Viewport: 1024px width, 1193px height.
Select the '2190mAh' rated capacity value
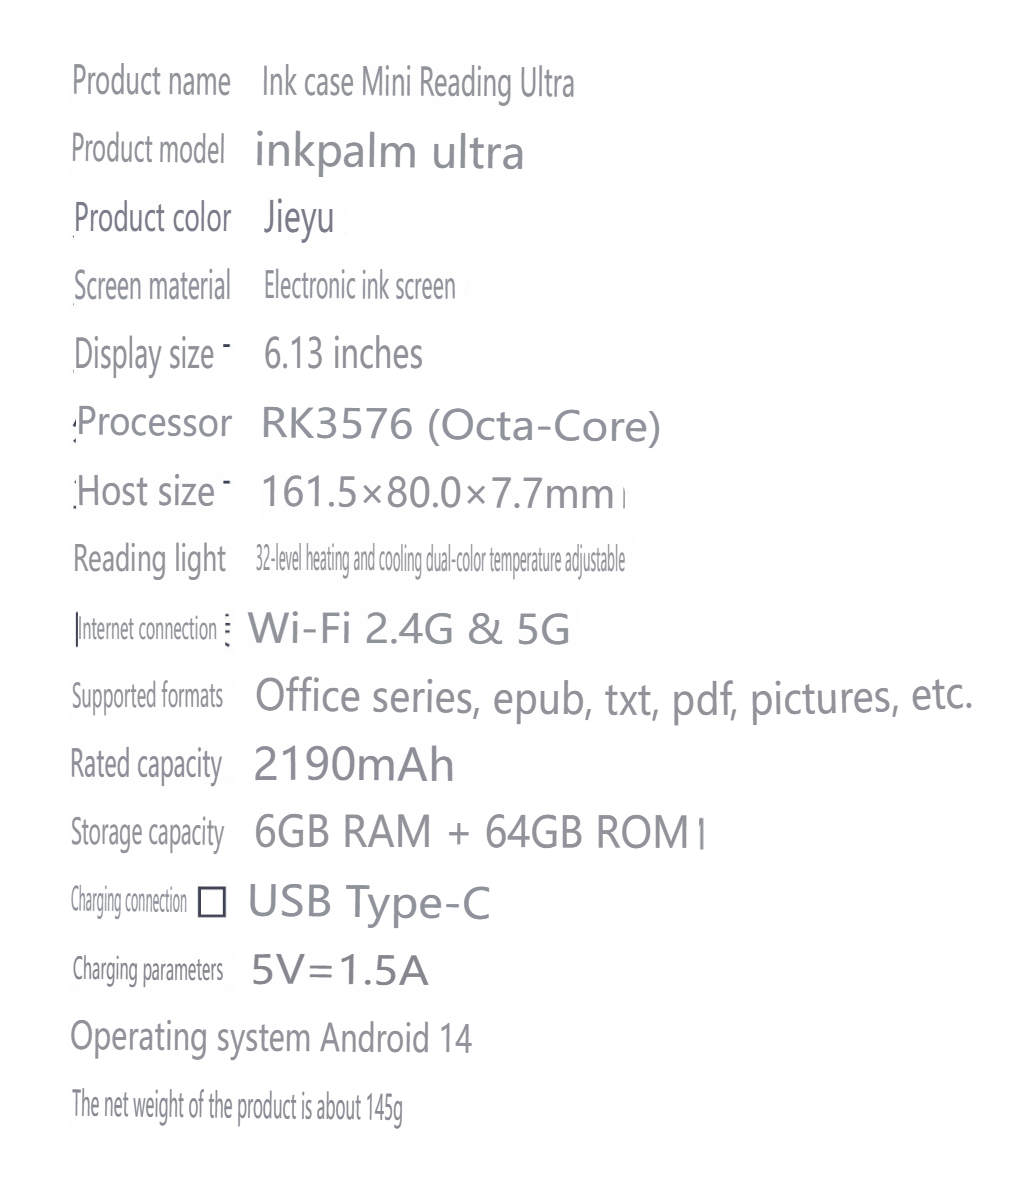click(x=354, y=764)
